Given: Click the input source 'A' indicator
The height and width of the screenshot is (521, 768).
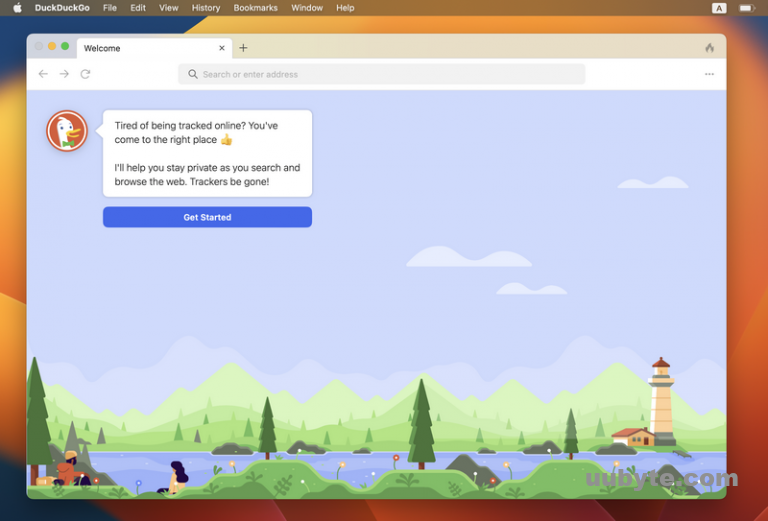Looking at the screenshot, I should (x=719, y=8).
